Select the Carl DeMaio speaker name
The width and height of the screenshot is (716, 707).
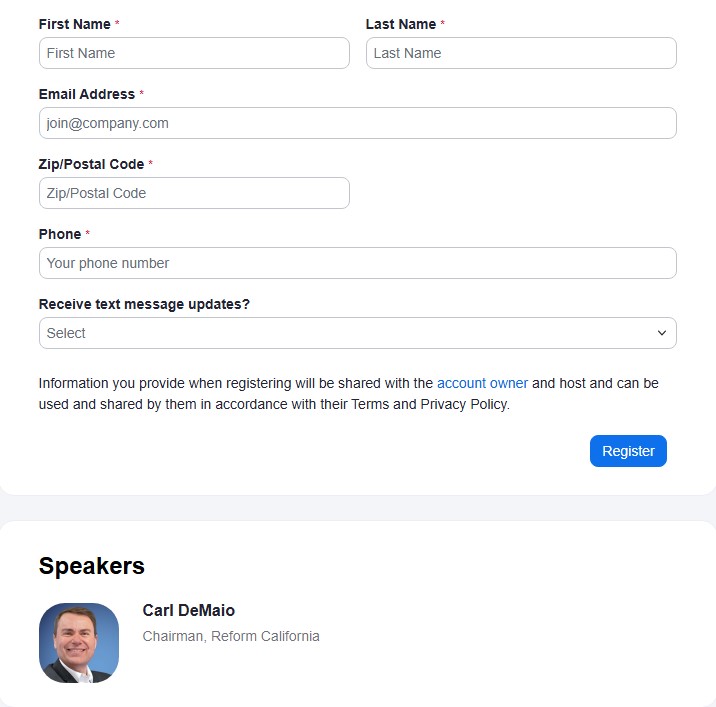tap(189, 610)
